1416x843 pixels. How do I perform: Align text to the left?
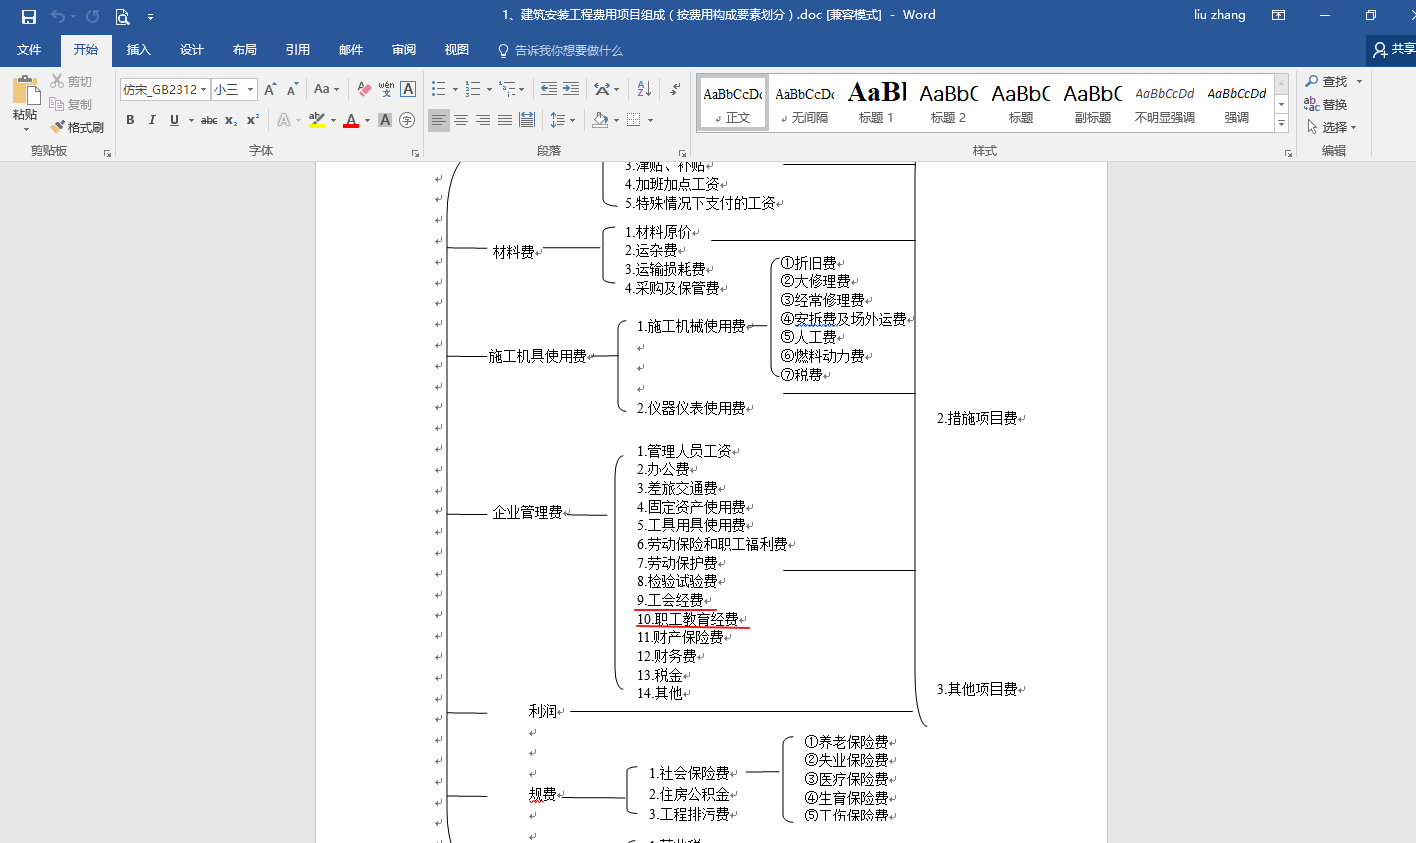point(439,120)
